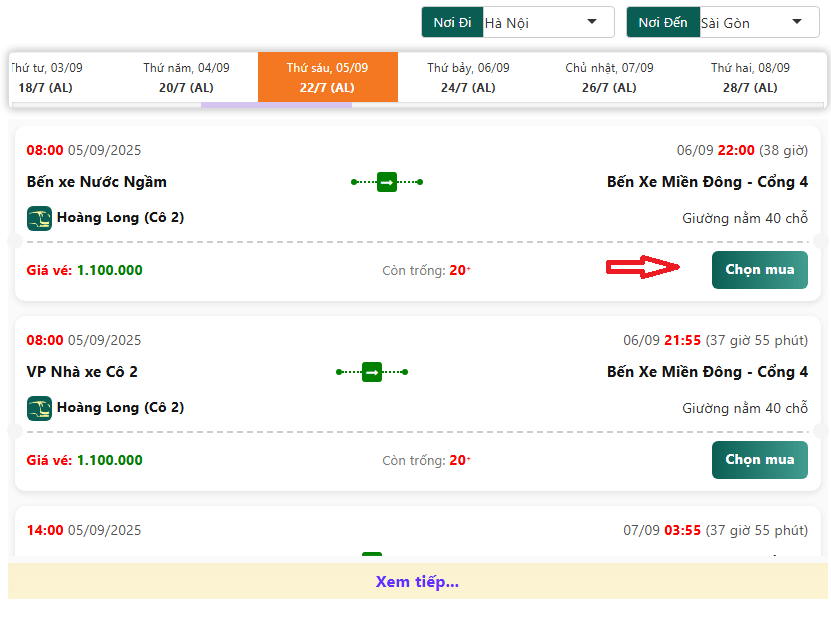Click the Xem tiếp... link to load more
This screenshot has width=831, height=621.
(x=417, y=582)
